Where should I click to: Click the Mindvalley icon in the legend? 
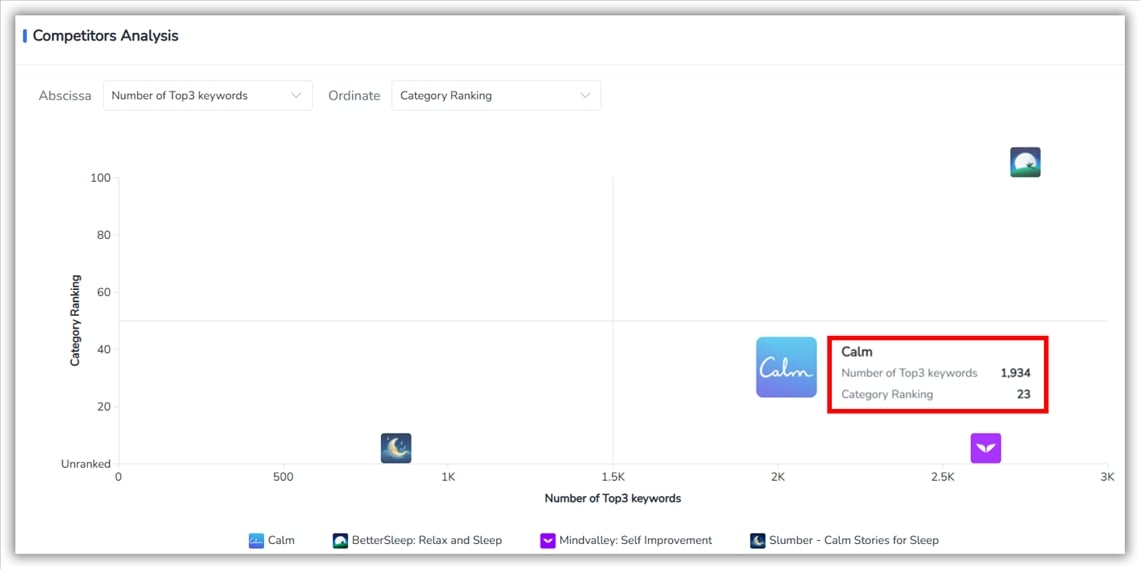pos(547,541)
